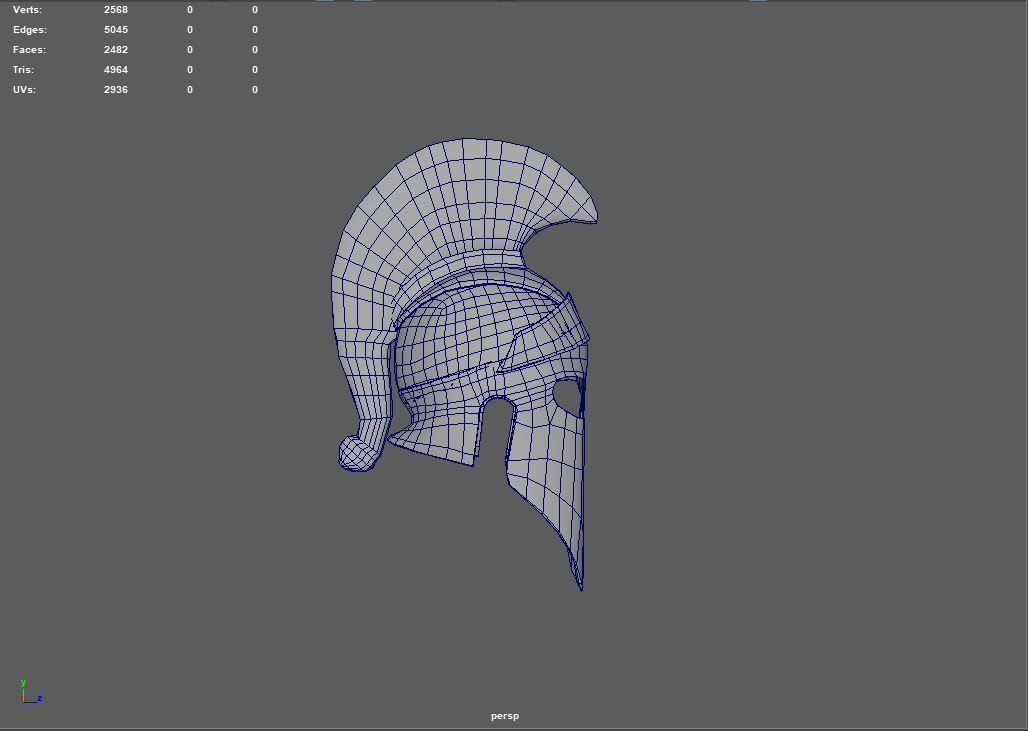Click the persp camera name label

click(x=505, y=716)
